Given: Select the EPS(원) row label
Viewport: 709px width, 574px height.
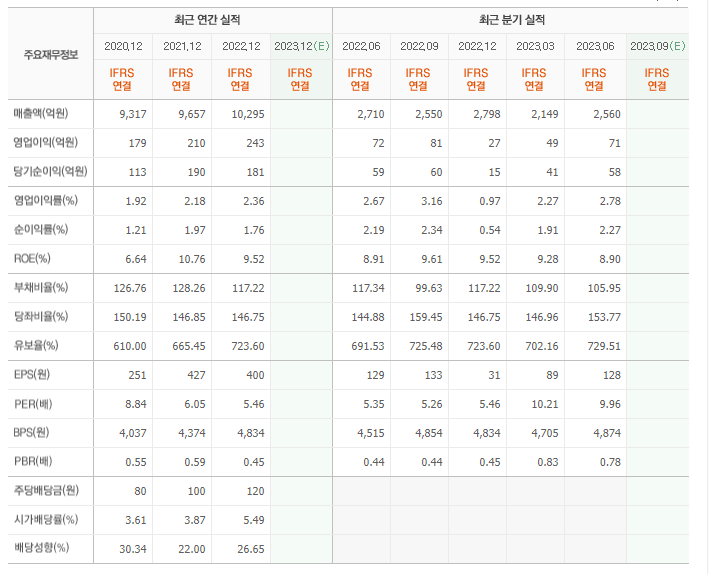Looking at the screenshot, I should point(32,375).
